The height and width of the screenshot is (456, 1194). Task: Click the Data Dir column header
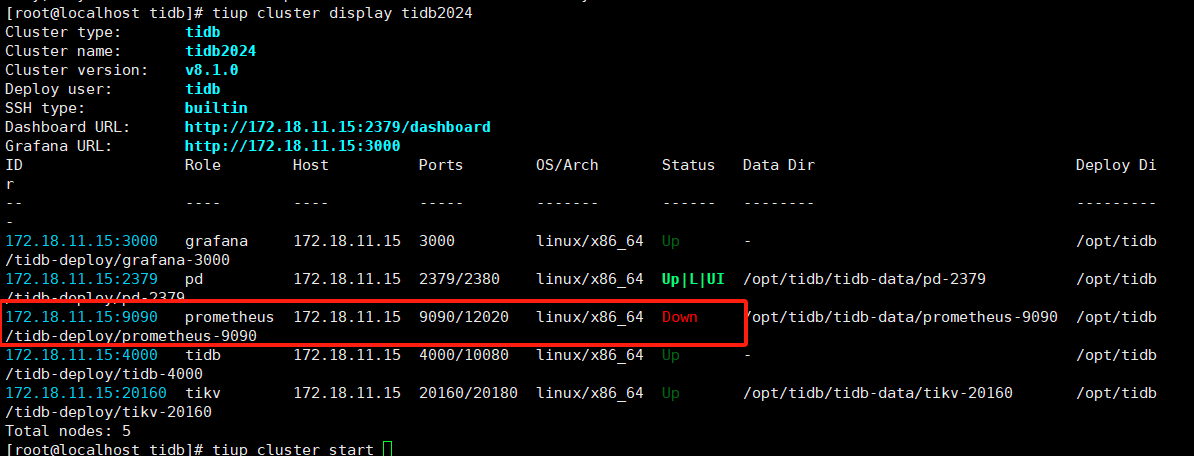point(779,165)
